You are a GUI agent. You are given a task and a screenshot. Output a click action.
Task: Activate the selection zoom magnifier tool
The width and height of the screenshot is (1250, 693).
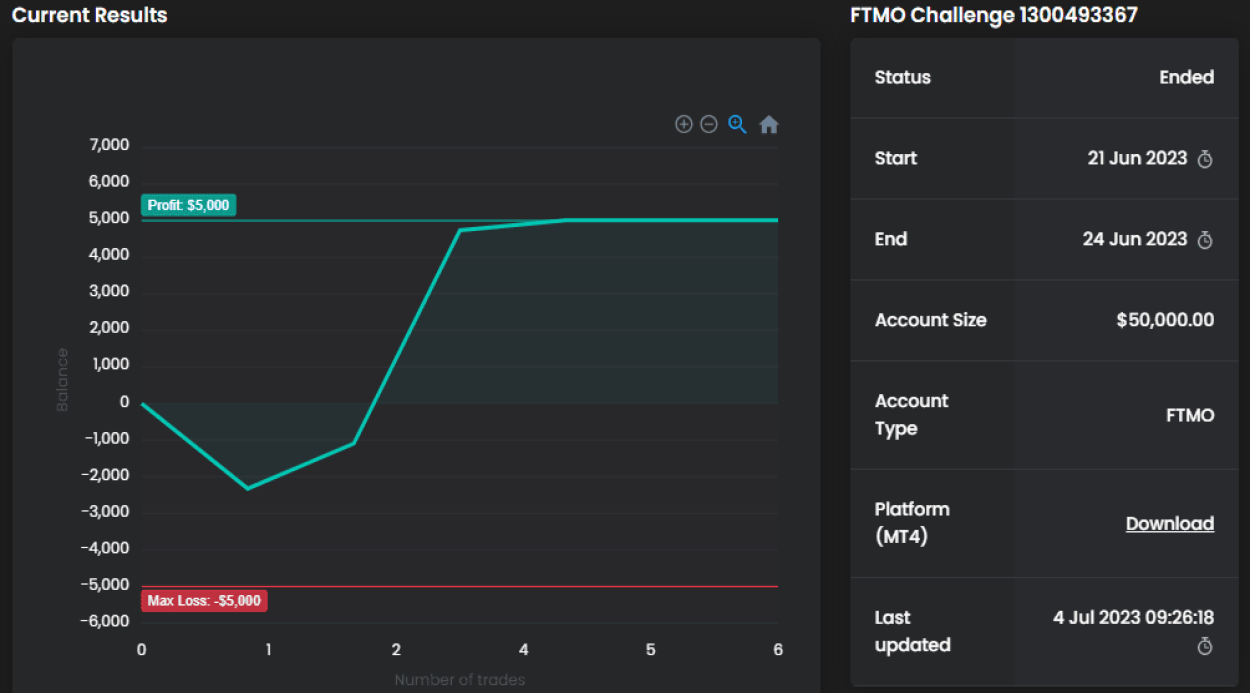click(738, 124)
